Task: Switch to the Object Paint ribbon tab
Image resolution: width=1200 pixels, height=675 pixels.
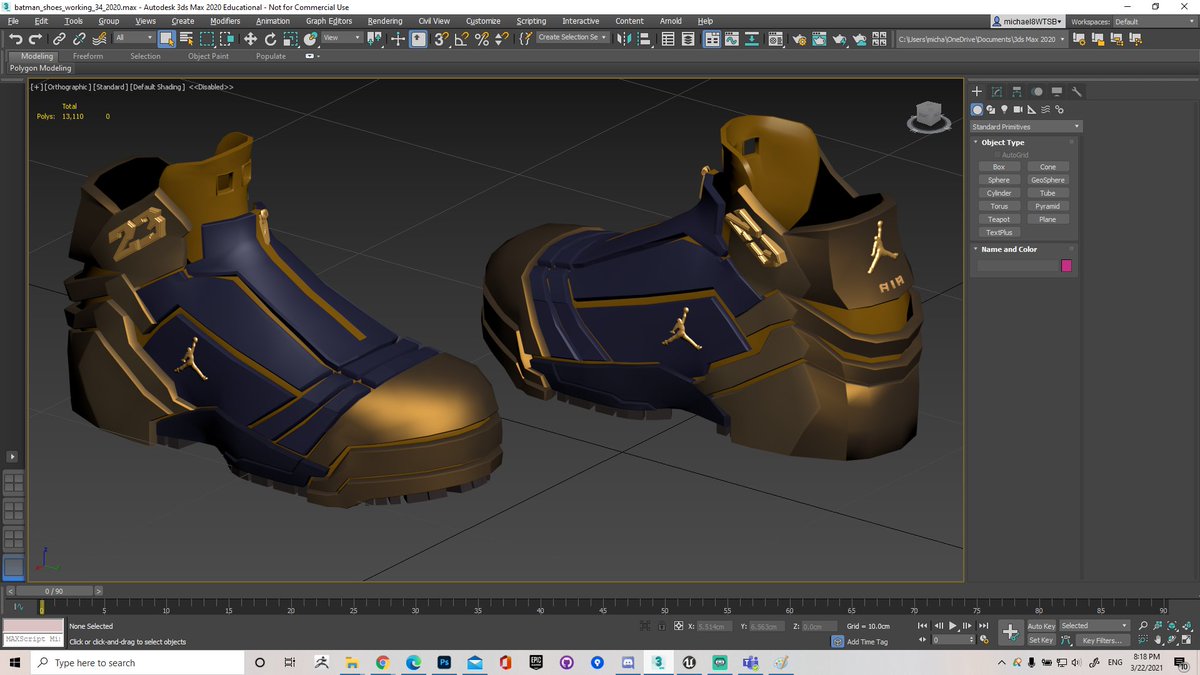Action: [208, 56]
